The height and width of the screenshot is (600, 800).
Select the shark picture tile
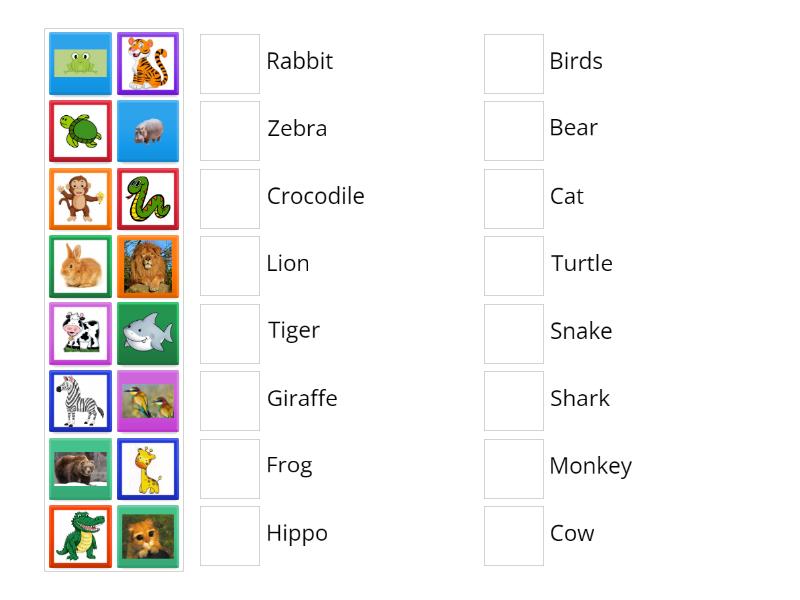click(x=148, y=333)
